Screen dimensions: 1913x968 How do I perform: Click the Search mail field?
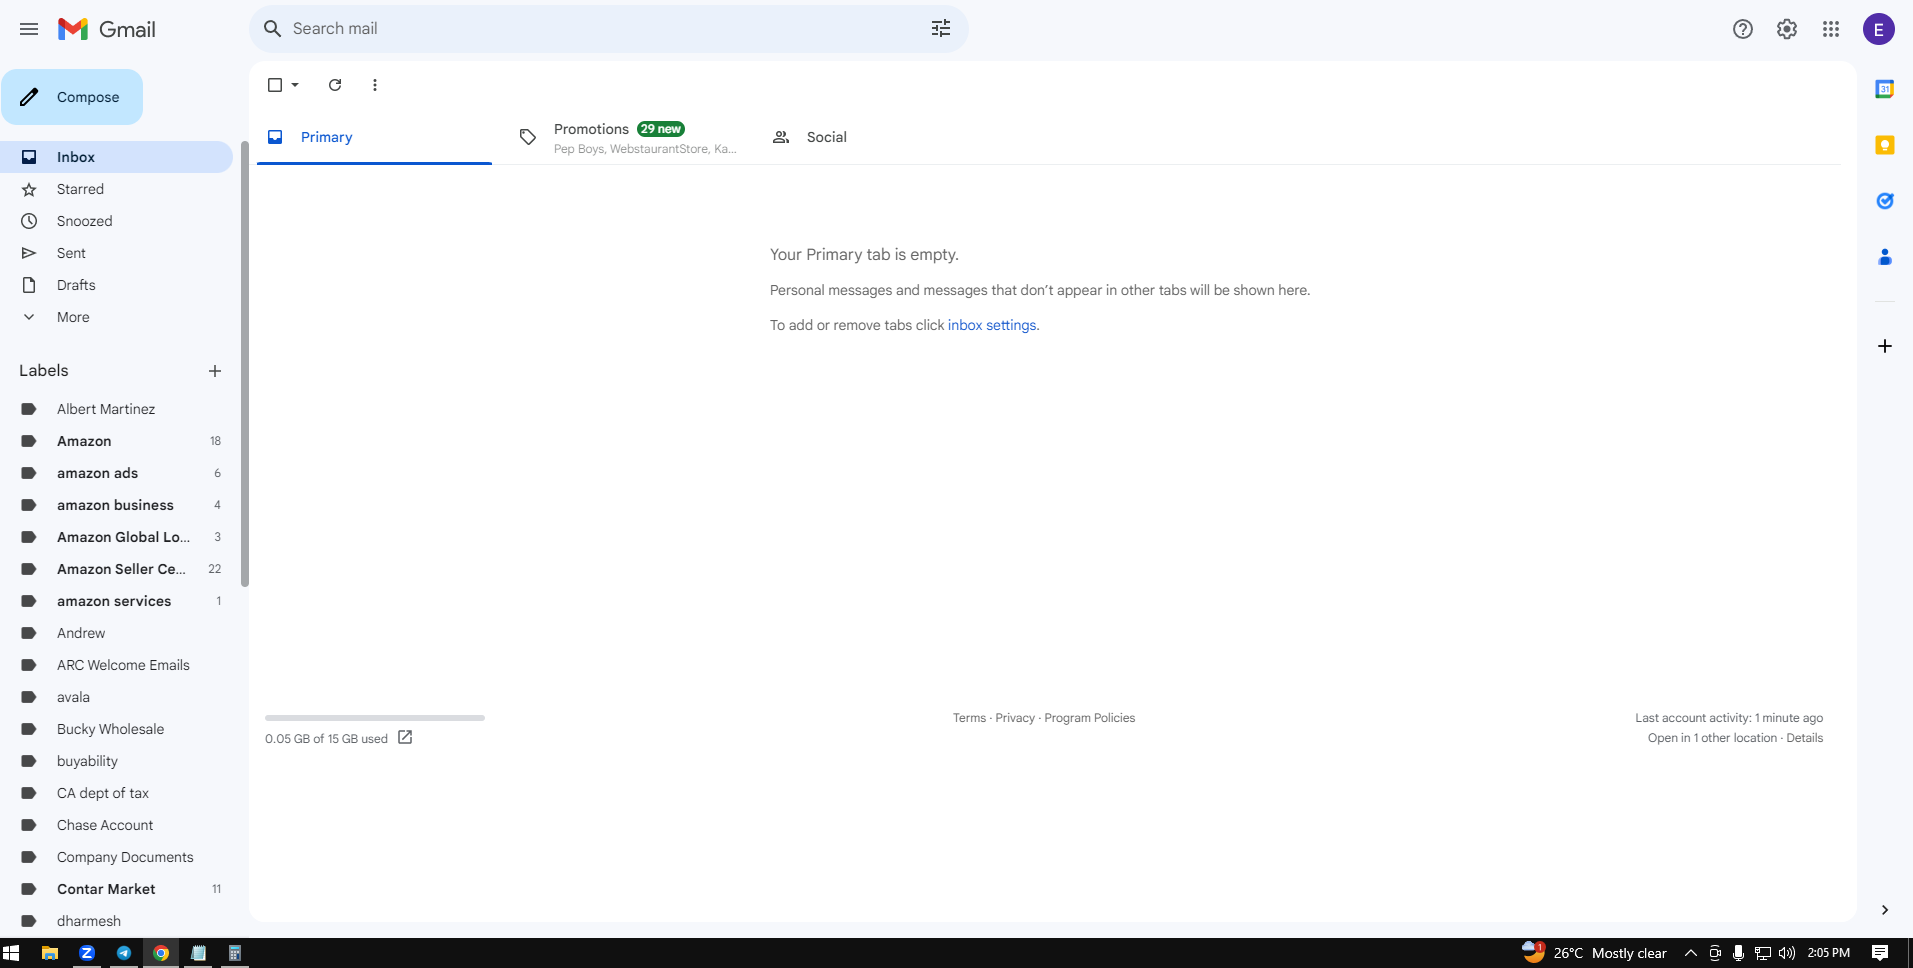(x=608, y=29)
